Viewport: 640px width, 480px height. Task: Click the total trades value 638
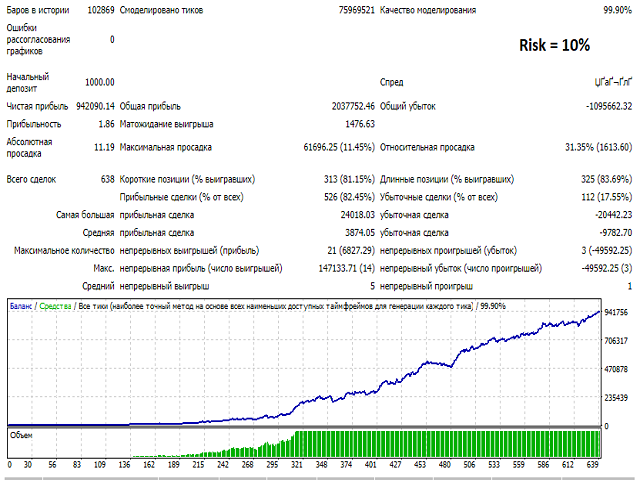104,179
